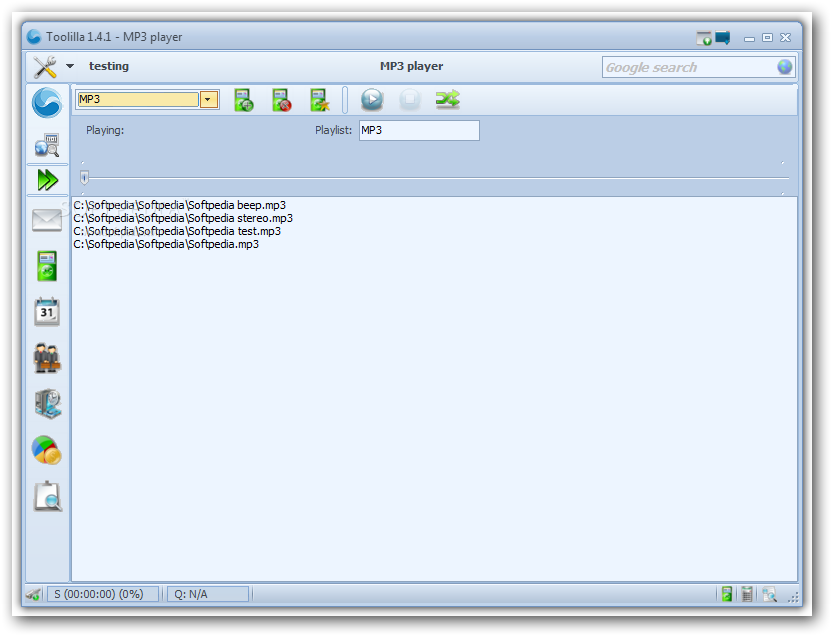Click into the yellow MP3 combo box field
832x636 pixels.
point(138,99)
